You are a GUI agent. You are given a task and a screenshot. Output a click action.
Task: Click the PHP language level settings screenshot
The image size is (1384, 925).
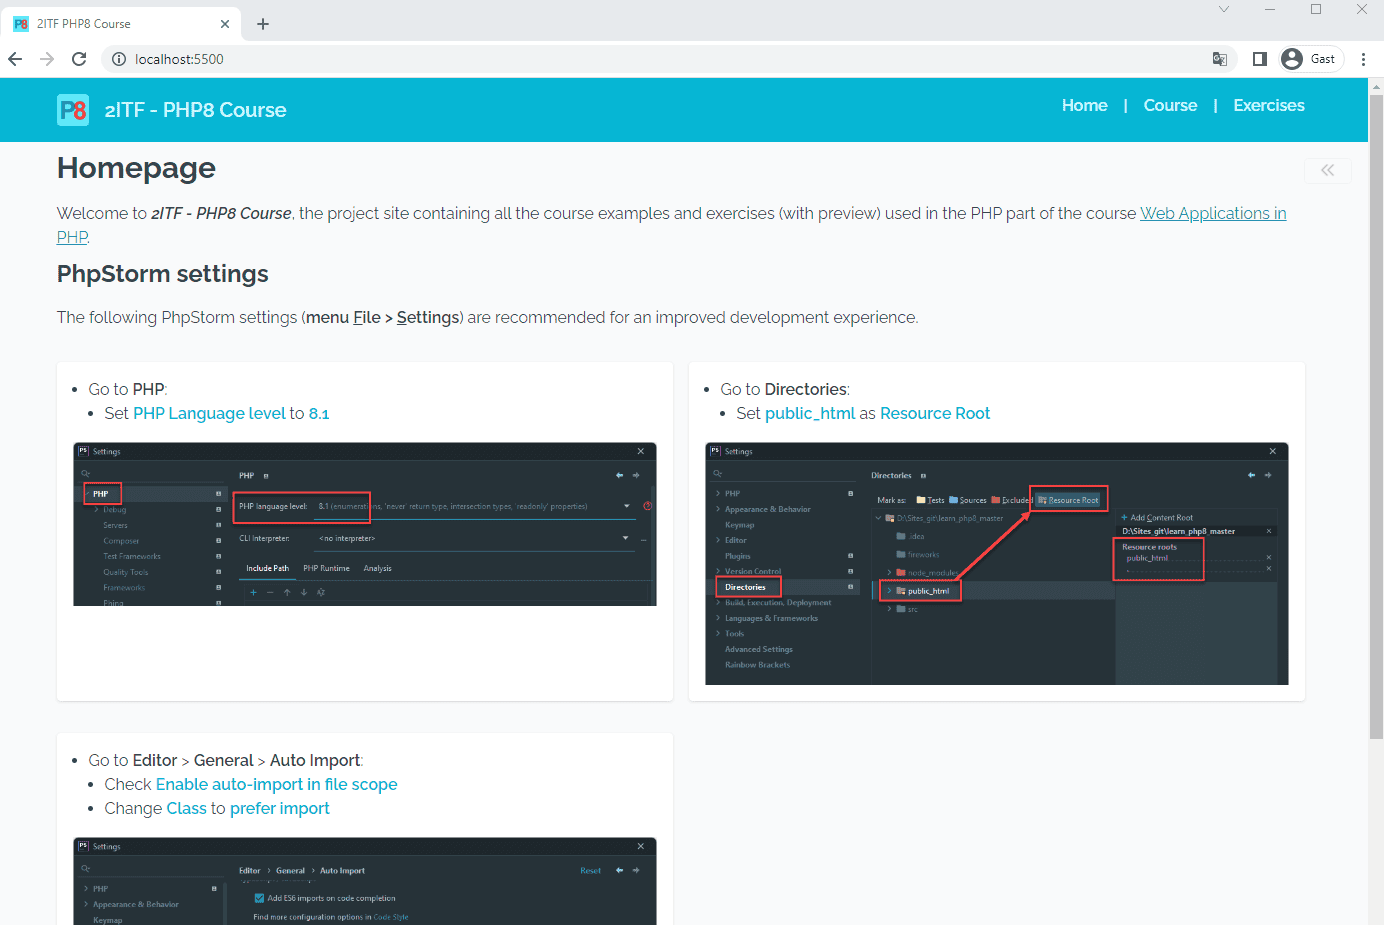(x=365, y=524)
